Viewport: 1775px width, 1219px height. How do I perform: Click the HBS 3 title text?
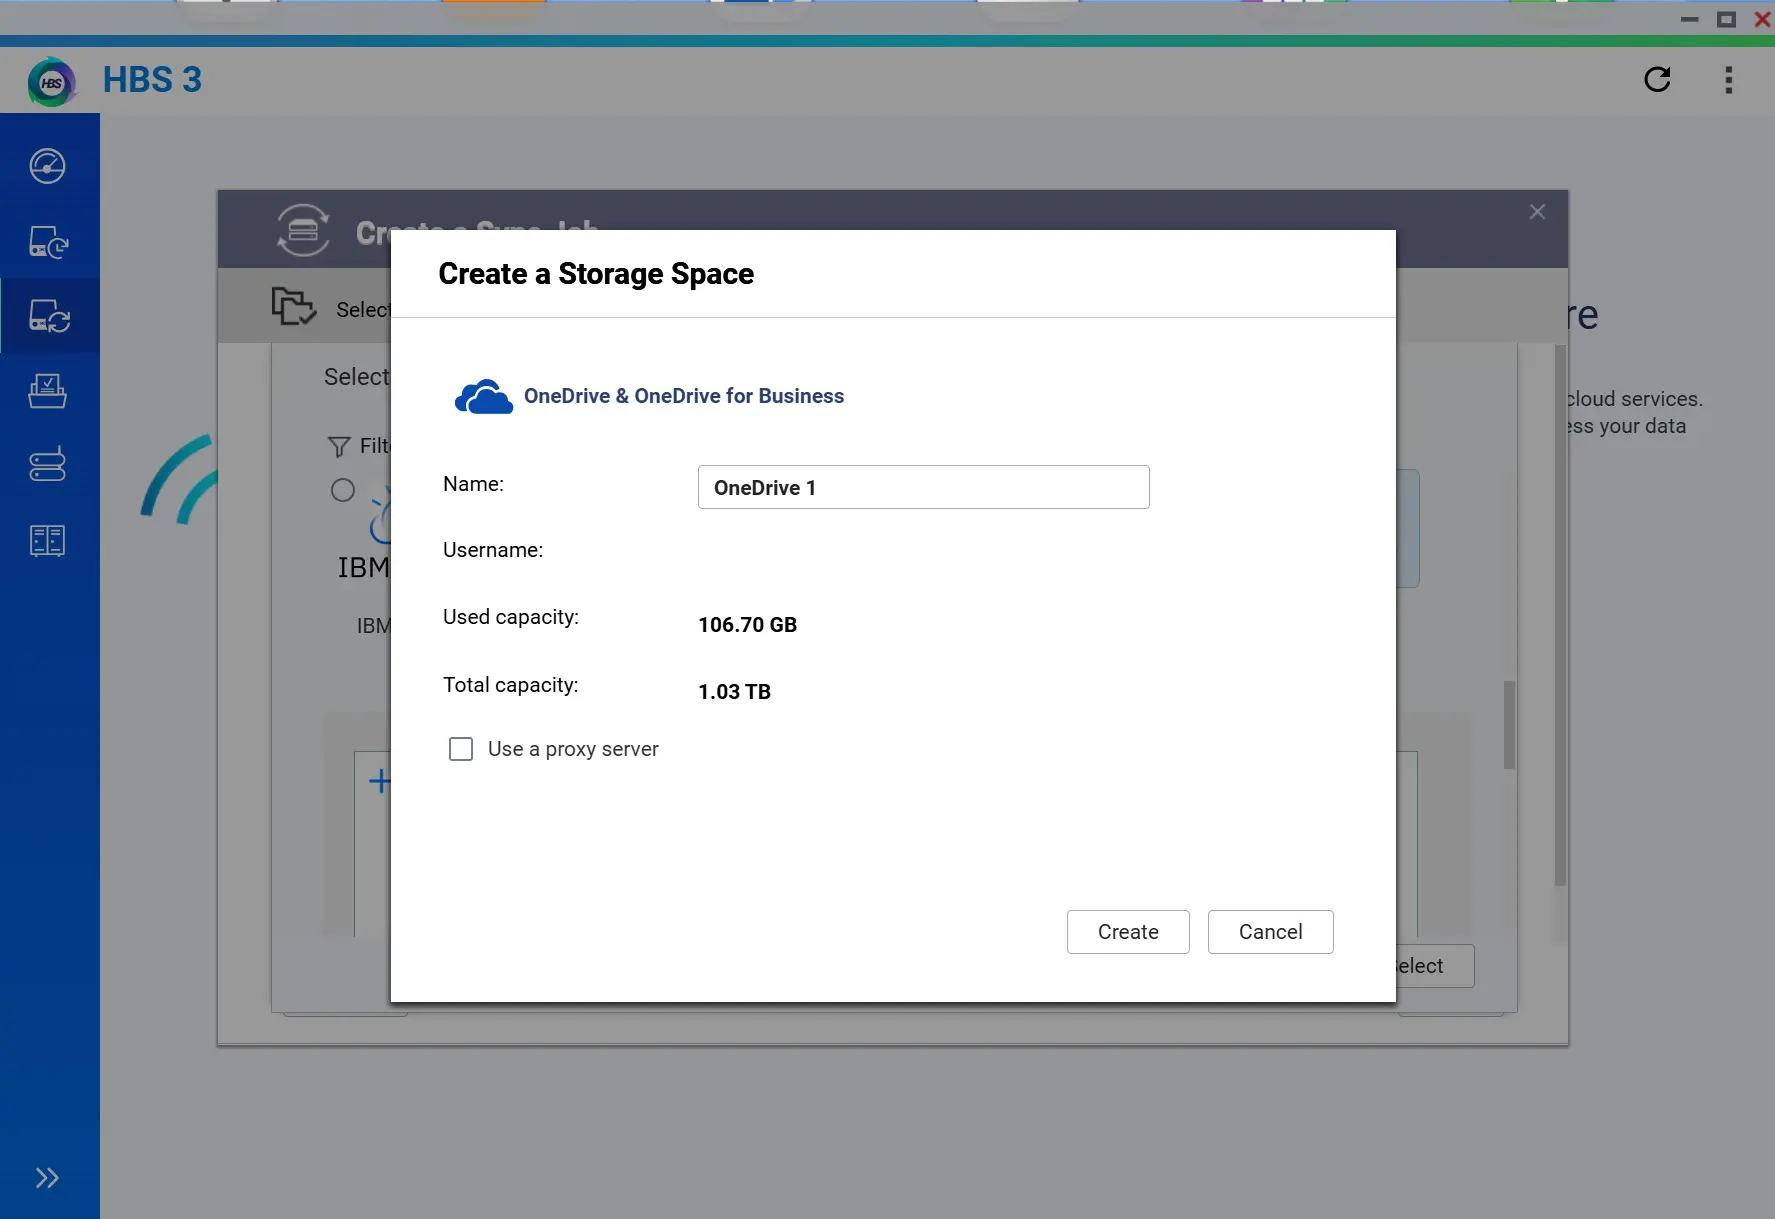tap(152, 80)
